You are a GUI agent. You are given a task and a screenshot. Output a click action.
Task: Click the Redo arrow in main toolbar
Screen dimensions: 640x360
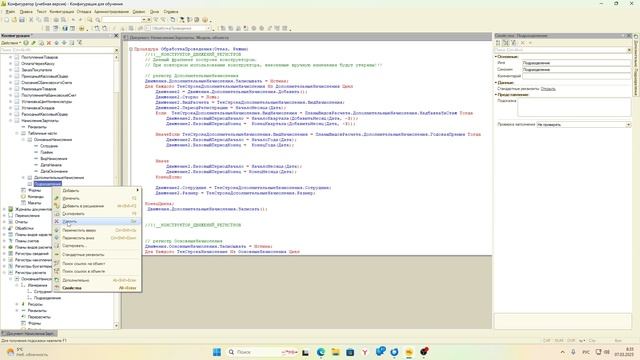[x=80, y=20]
